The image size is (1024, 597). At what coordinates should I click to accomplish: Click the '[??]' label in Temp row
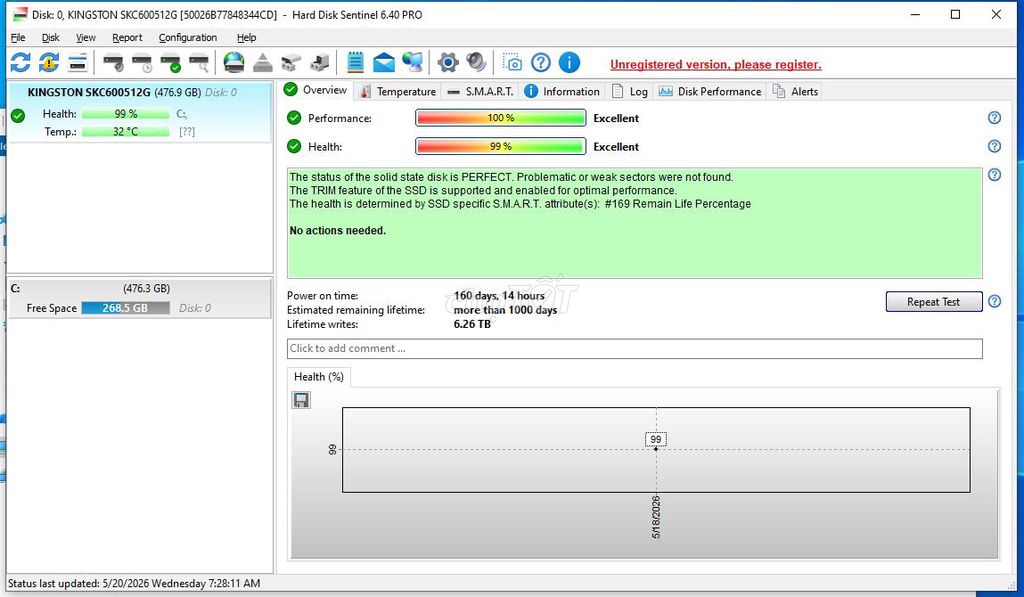187,131
